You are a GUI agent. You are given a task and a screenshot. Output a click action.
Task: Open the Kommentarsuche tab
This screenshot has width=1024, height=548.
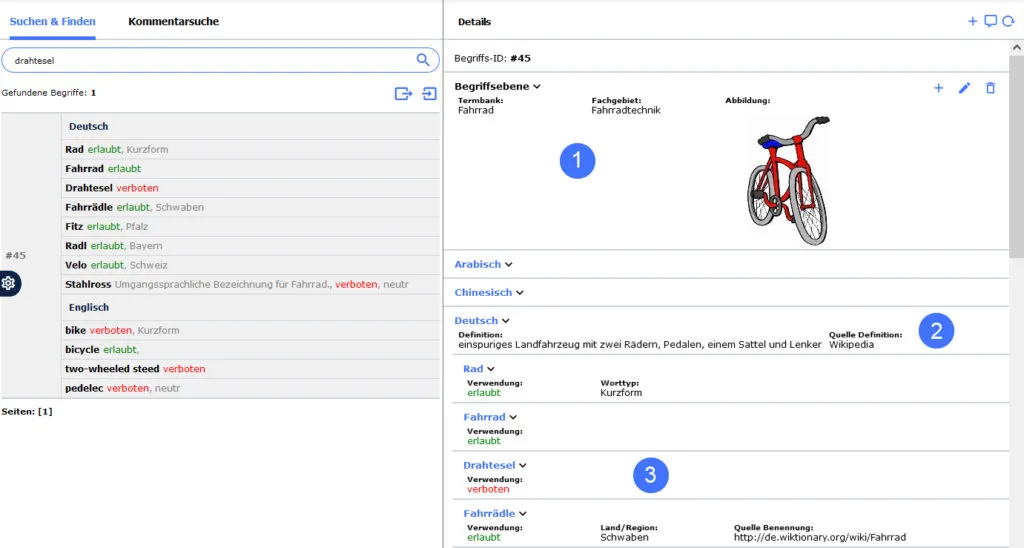(x=174, y=22)
